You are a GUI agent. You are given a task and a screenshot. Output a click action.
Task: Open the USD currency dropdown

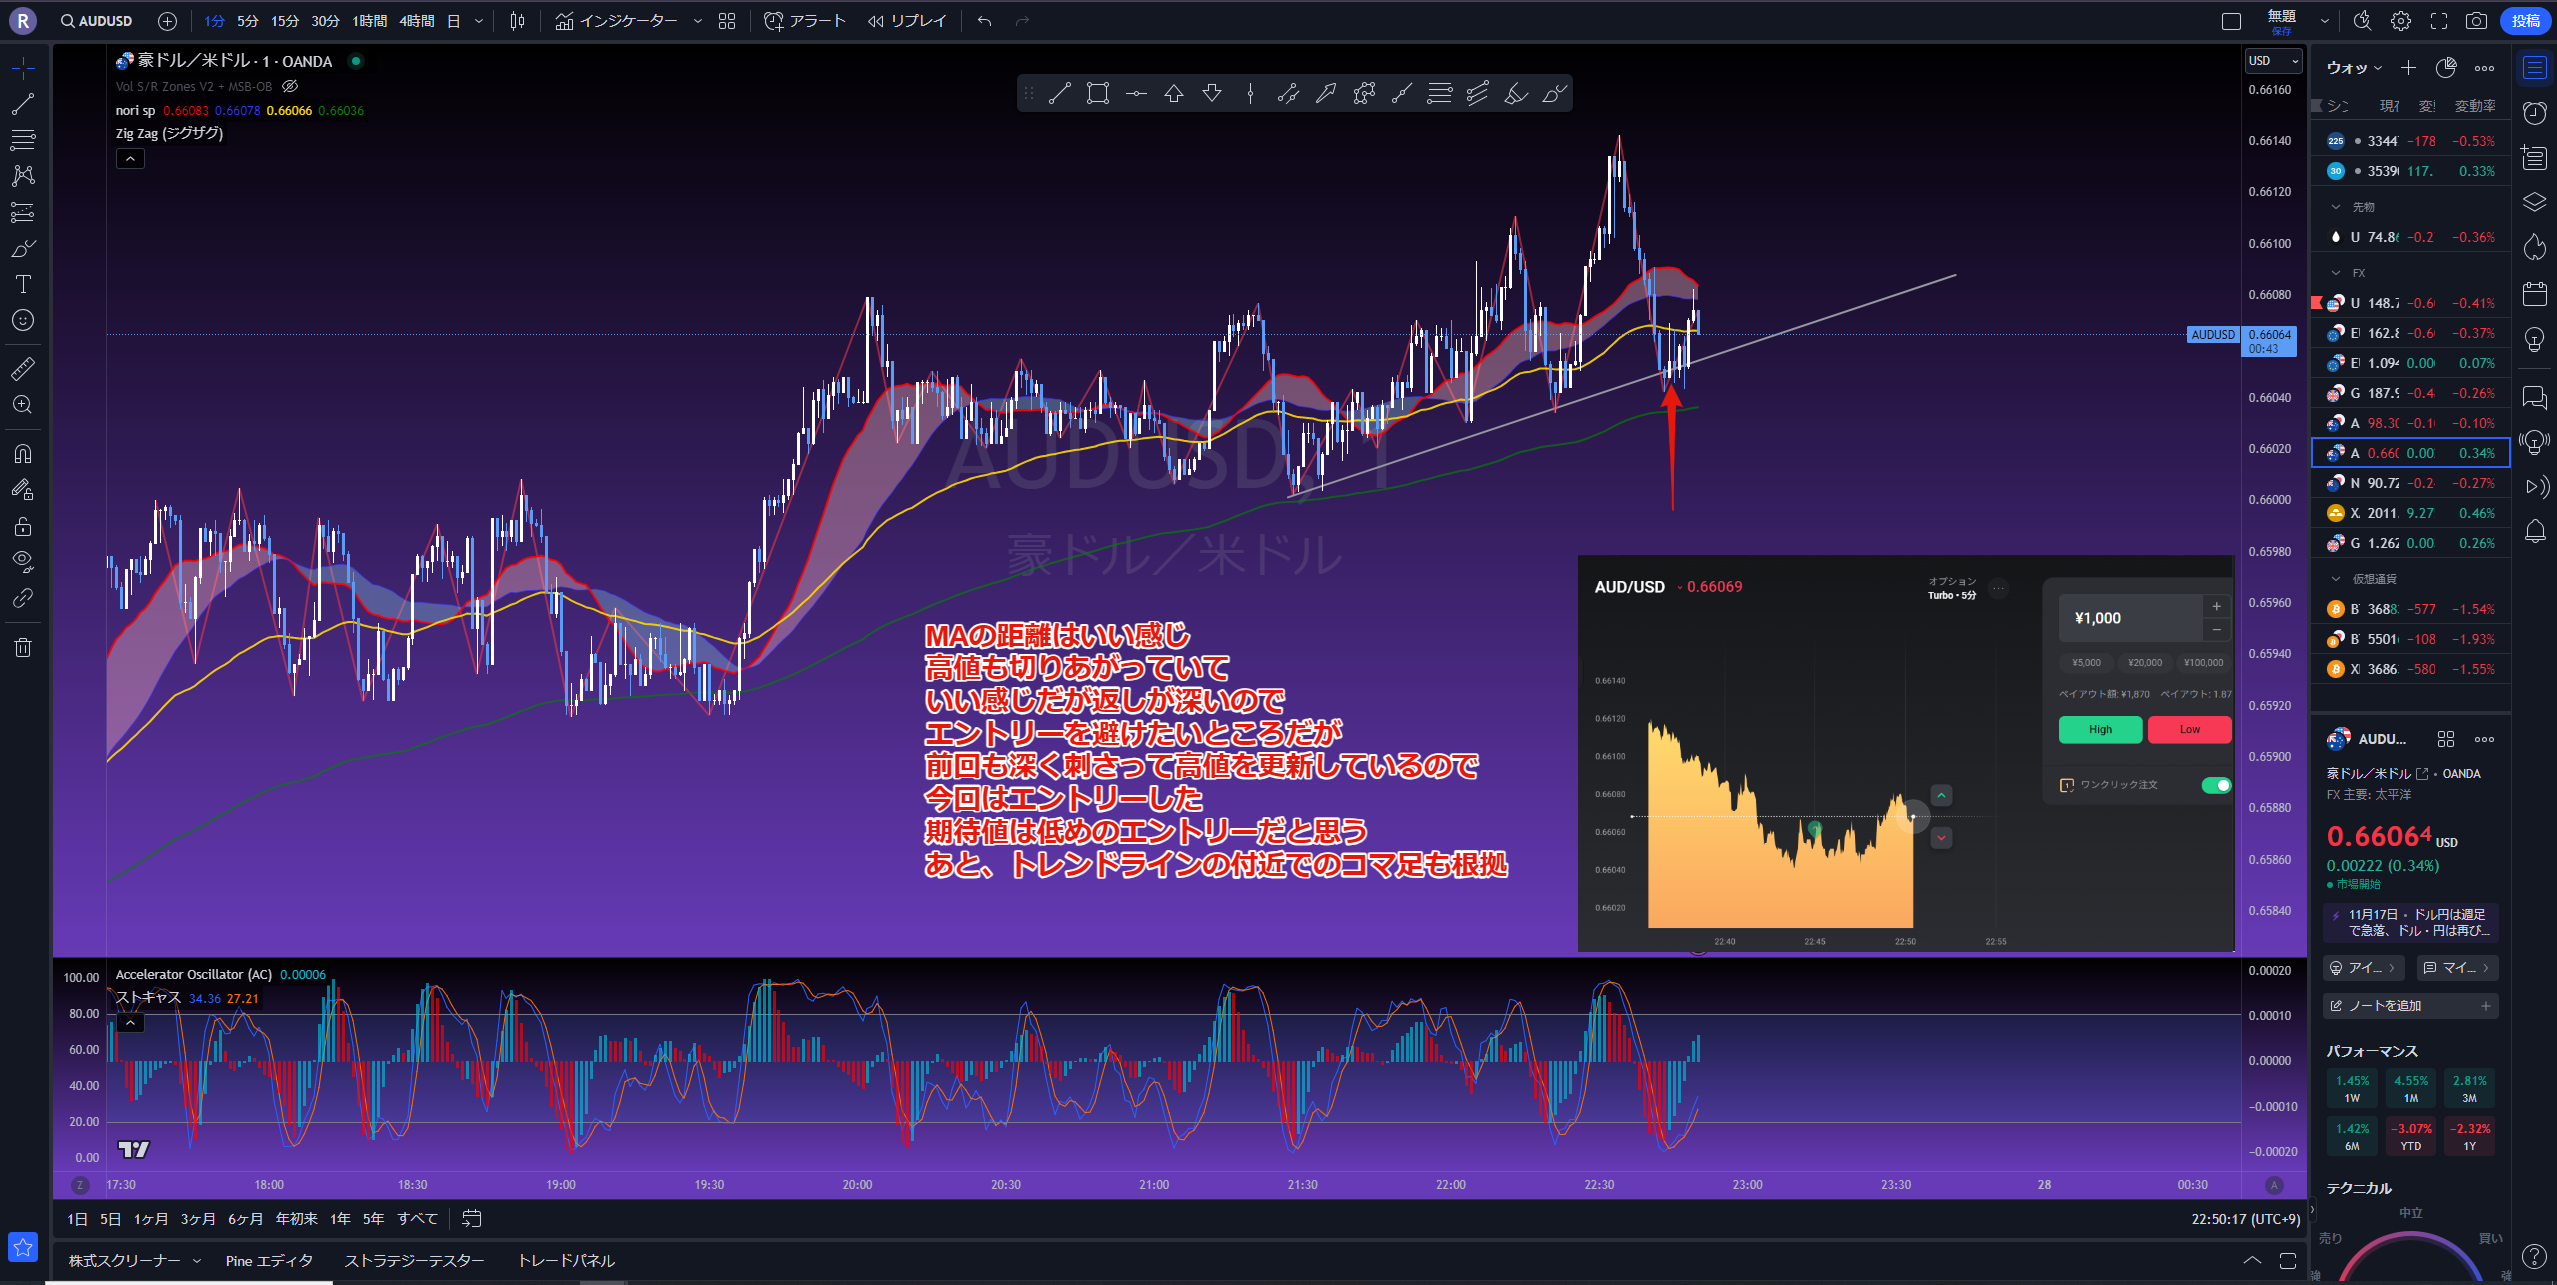coord(2272,61)
